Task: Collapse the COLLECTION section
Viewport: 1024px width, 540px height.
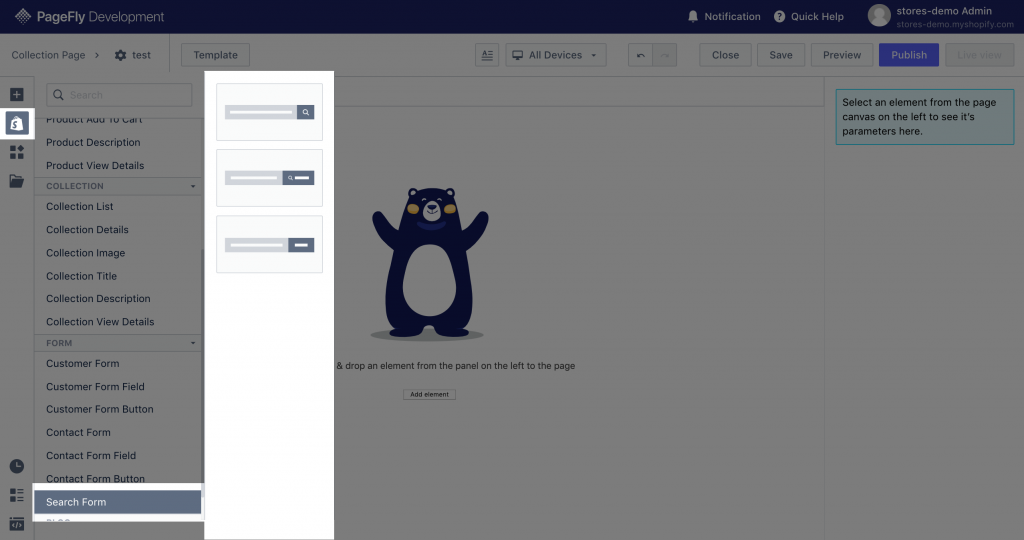Action: 193,186
